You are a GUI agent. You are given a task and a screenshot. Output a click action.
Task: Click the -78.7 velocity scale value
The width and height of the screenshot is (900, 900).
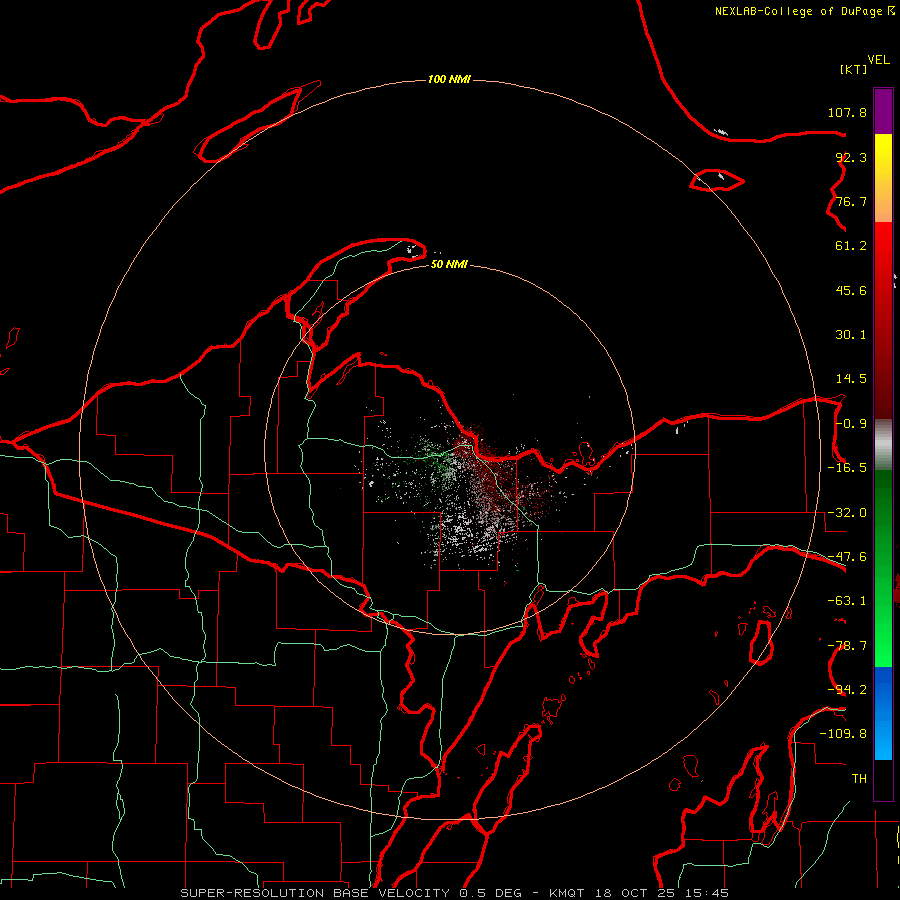coord(847,646)
